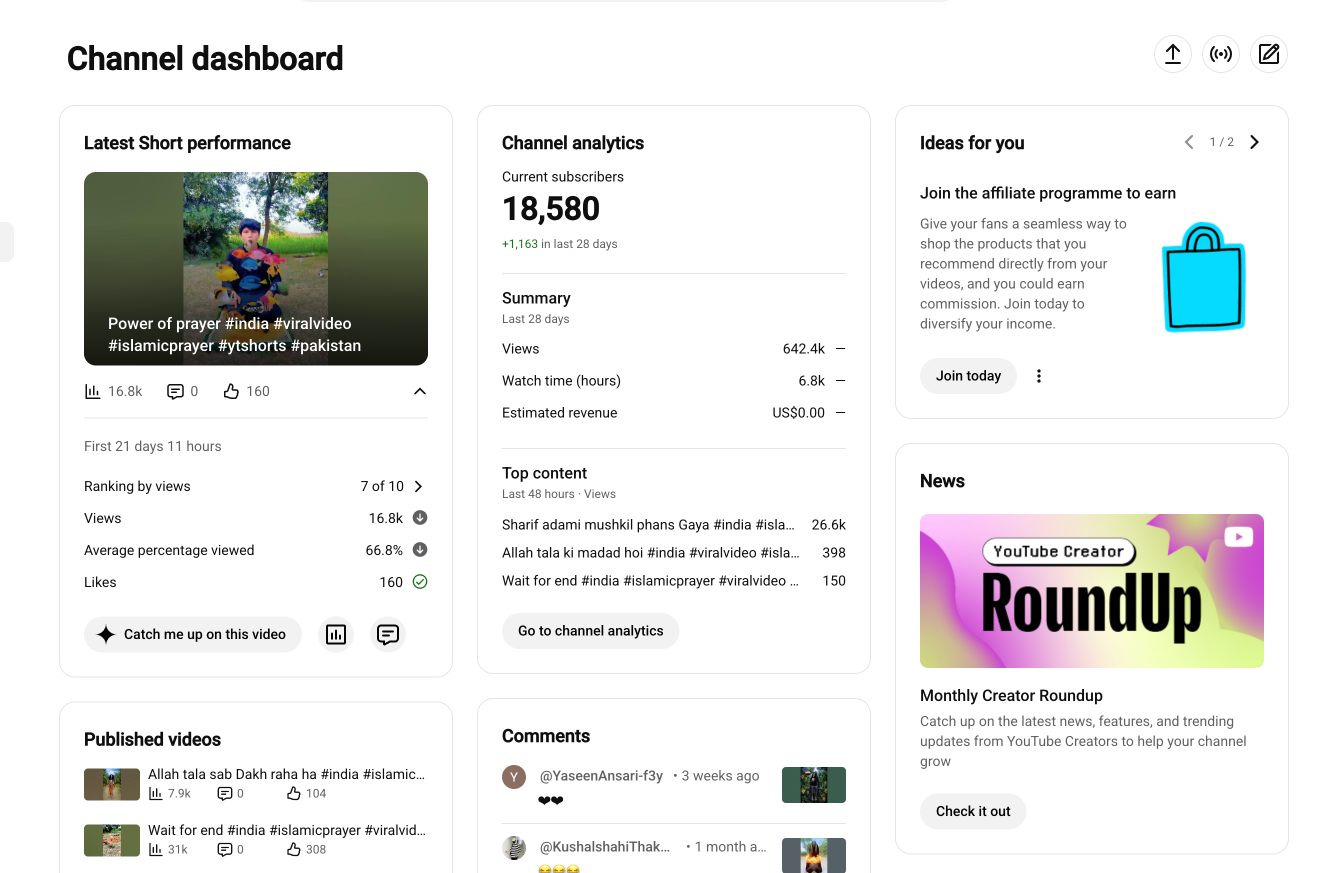This screenshot has width=1339, height=873.
Task: Click the '18,580' subscriber count
Action: point(551,209)
